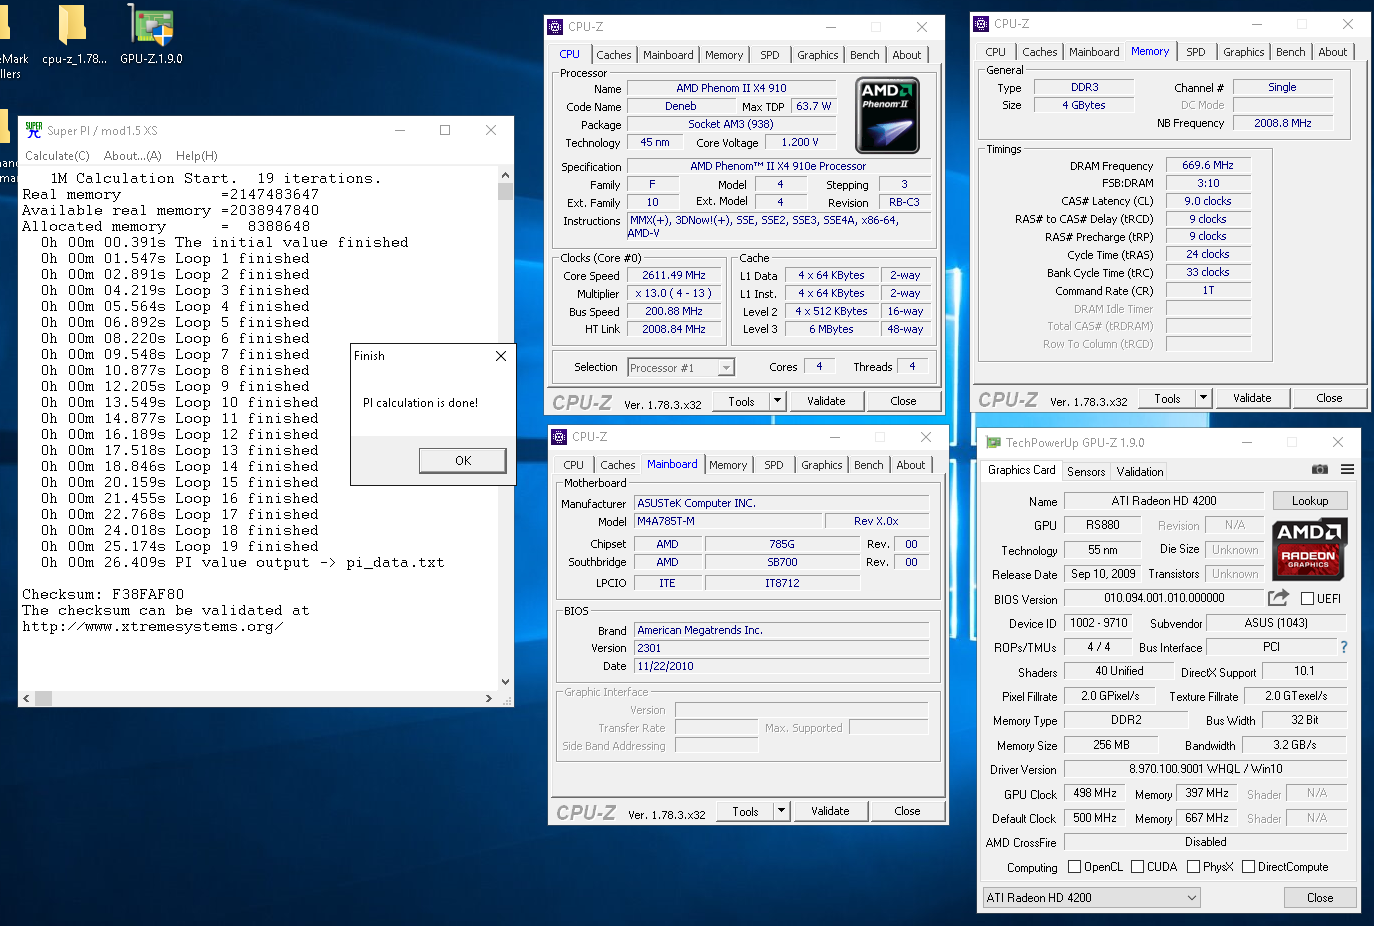Click the Driver Version field in GPU-Z

(1205, 769)
